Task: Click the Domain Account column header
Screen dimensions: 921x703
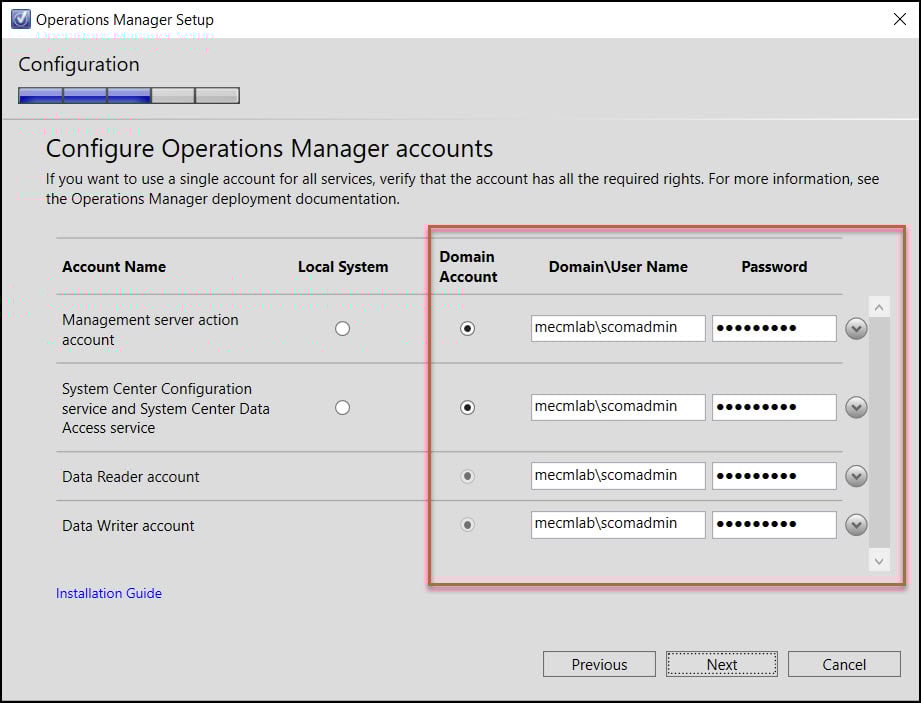Action: pyautogui.click(x=468, y=267)
